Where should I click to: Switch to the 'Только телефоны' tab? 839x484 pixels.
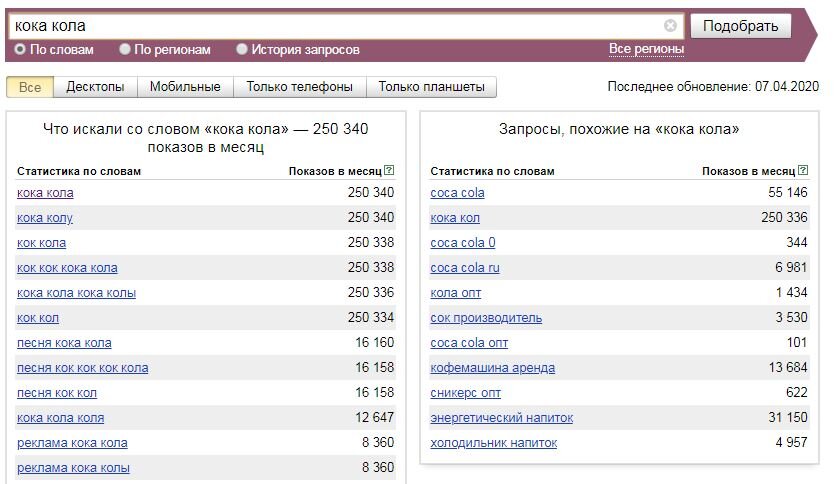300,87
